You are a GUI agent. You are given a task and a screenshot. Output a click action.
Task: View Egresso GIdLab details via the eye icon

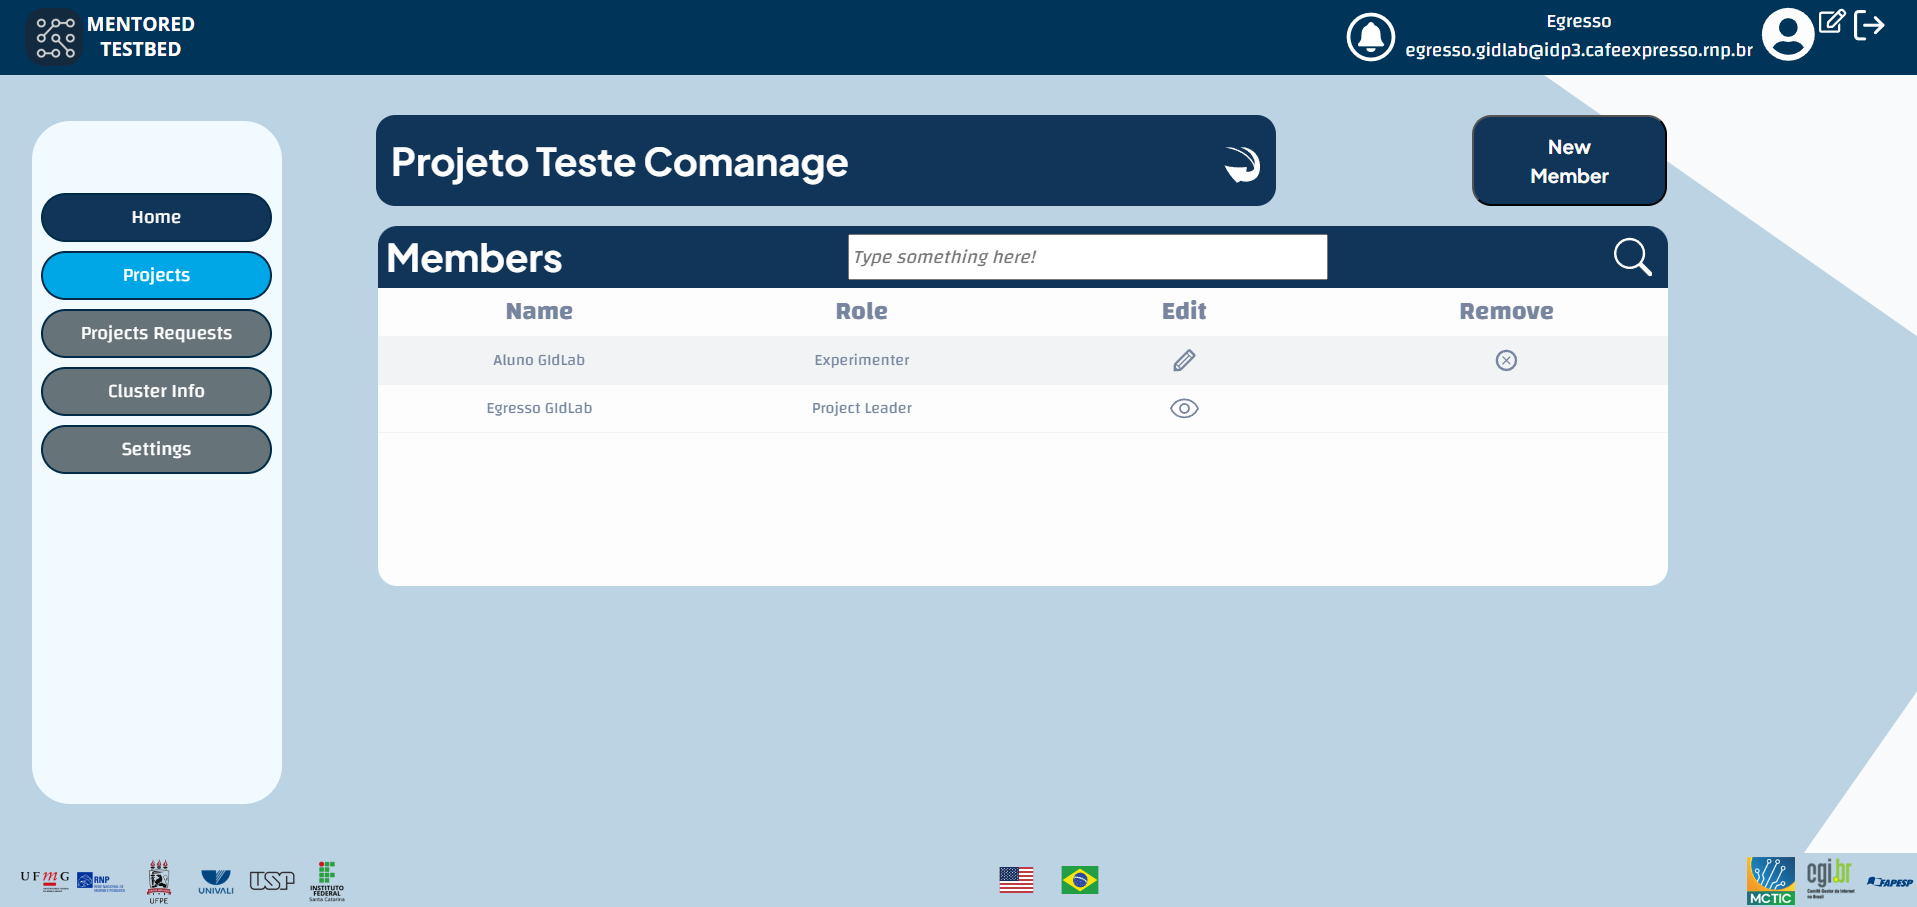pyautogui.click(x=1184, y=408)
